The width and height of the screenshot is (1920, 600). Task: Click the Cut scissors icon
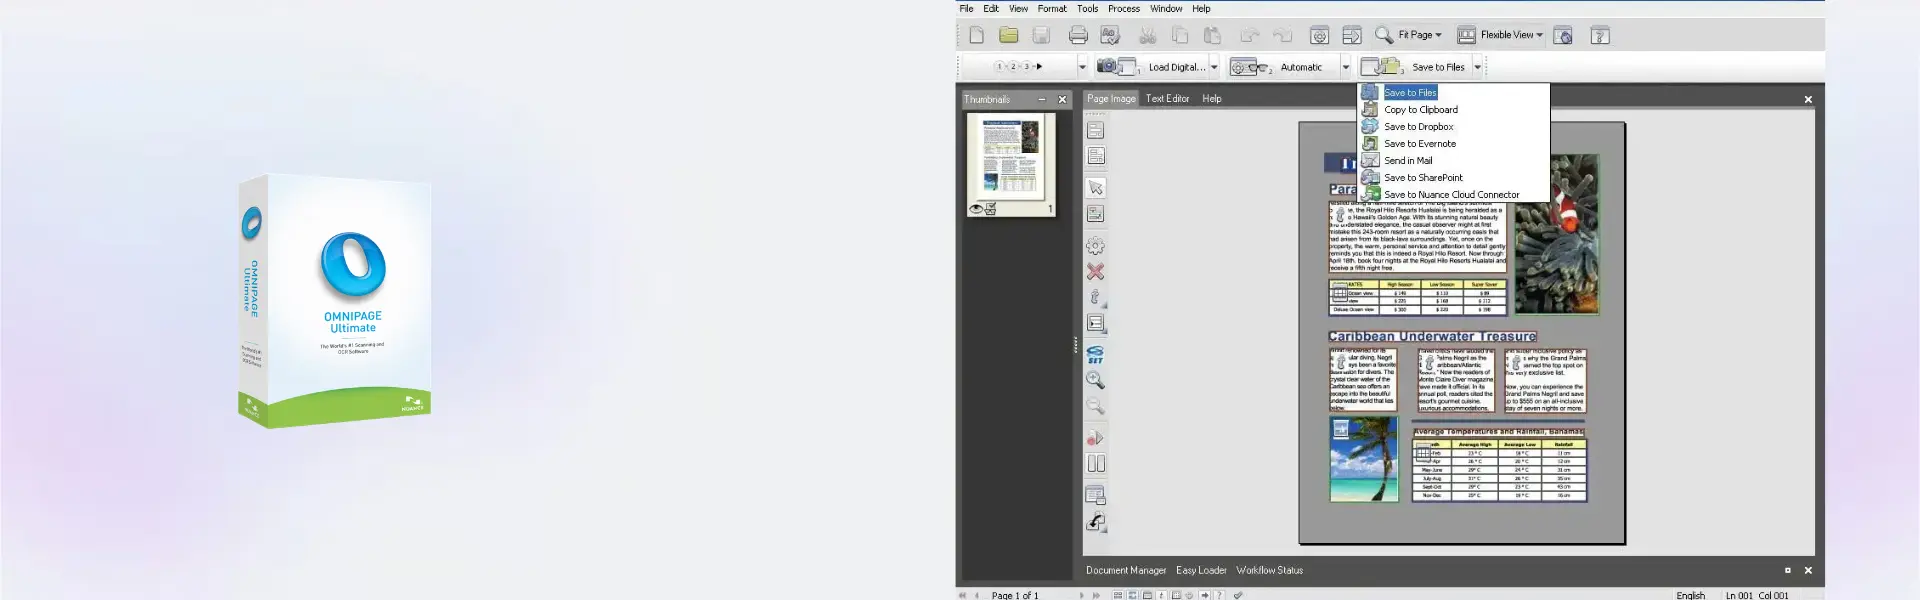(1148, 35)
